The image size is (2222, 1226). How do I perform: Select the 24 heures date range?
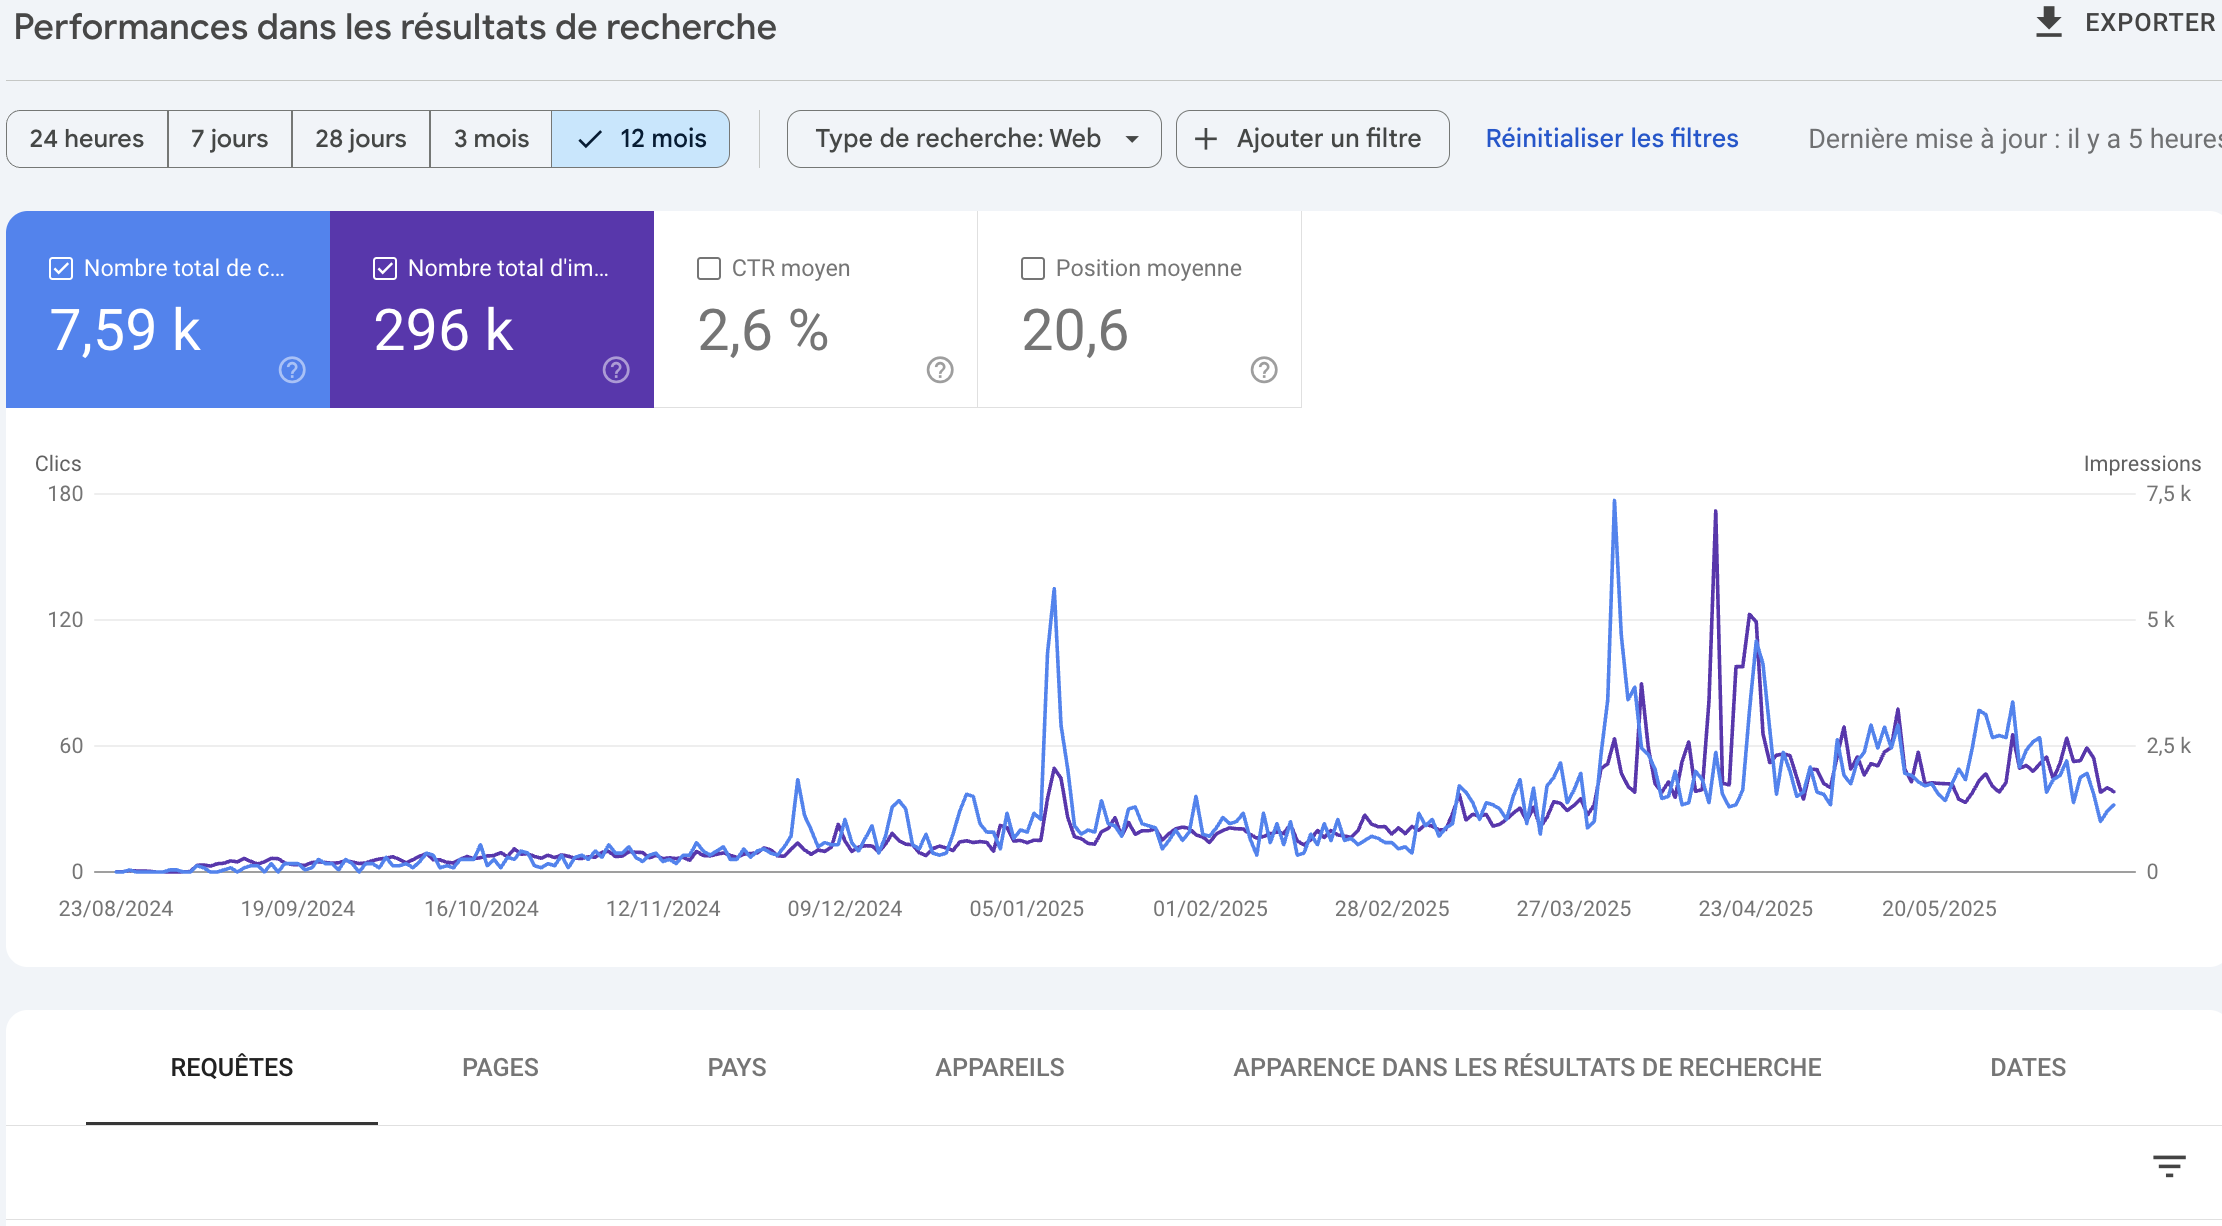point(87,139)
